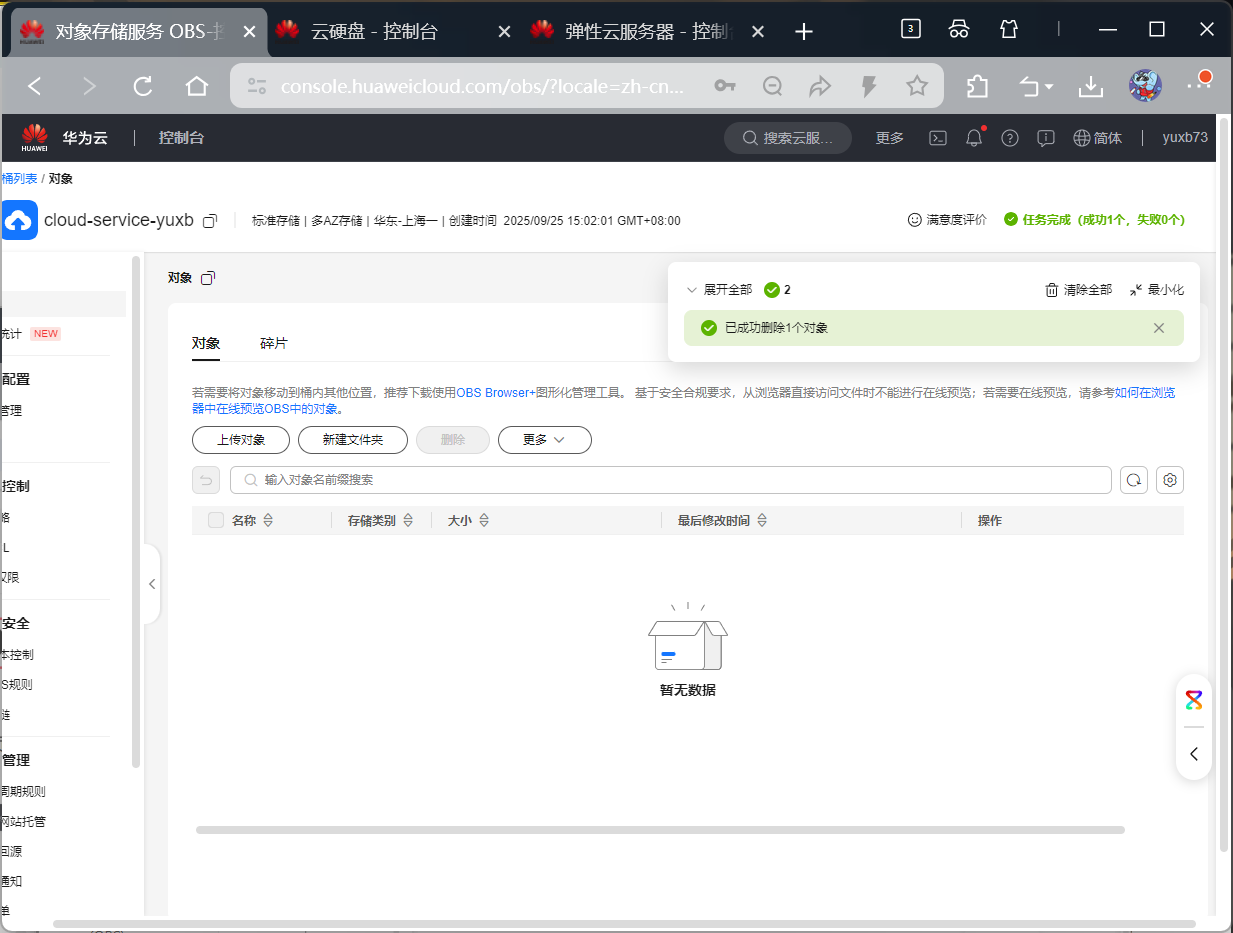This screenshot has height=933, width=1233.
Task: Tick the select-all checkbox in table header
Action: pyautogui.click(x=216, y=520)
